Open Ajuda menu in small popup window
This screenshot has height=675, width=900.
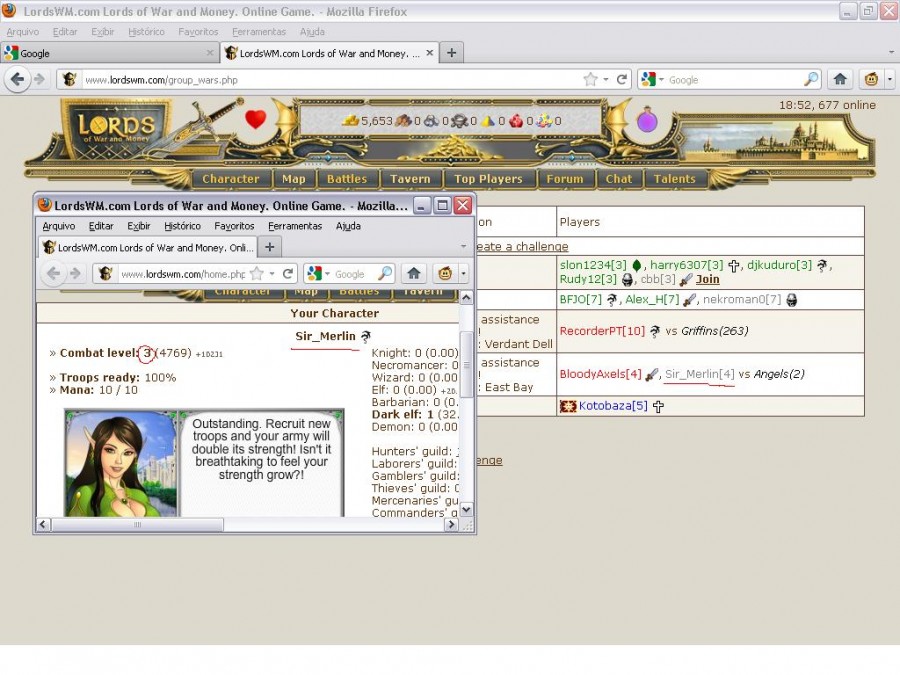click(348, 226)
